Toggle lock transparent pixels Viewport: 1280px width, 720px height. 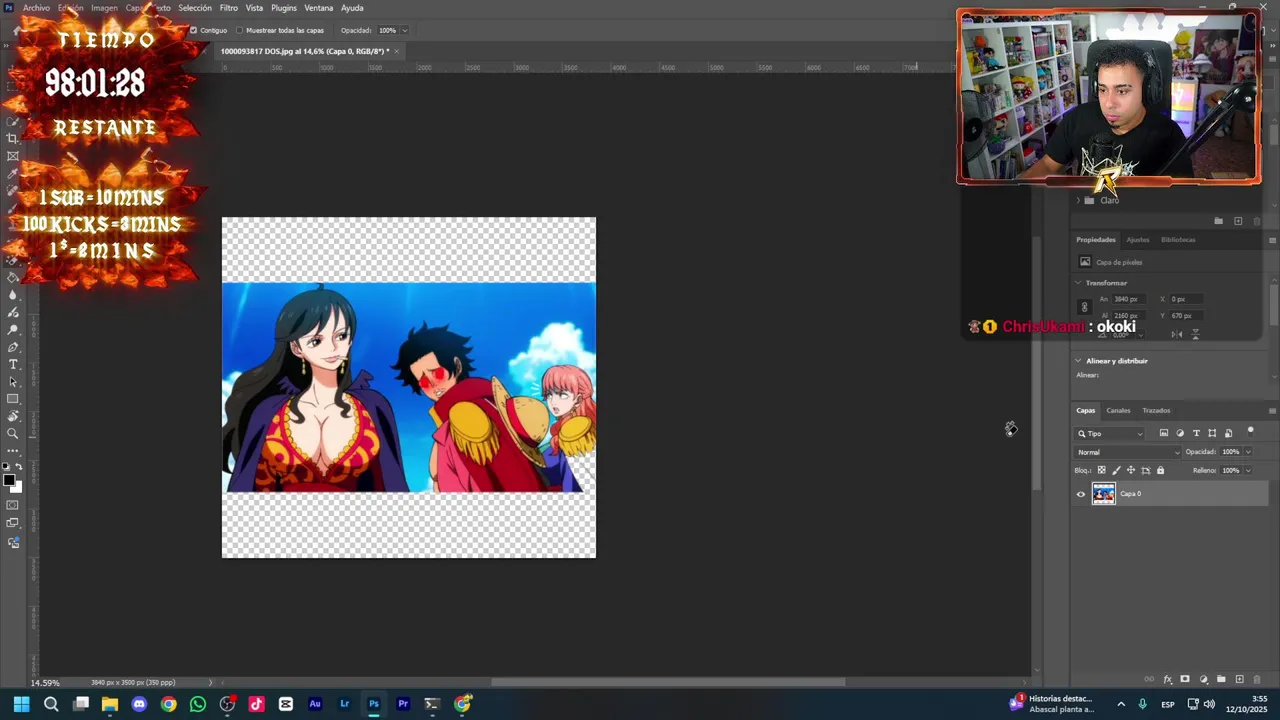click(x=1102, y=470)
